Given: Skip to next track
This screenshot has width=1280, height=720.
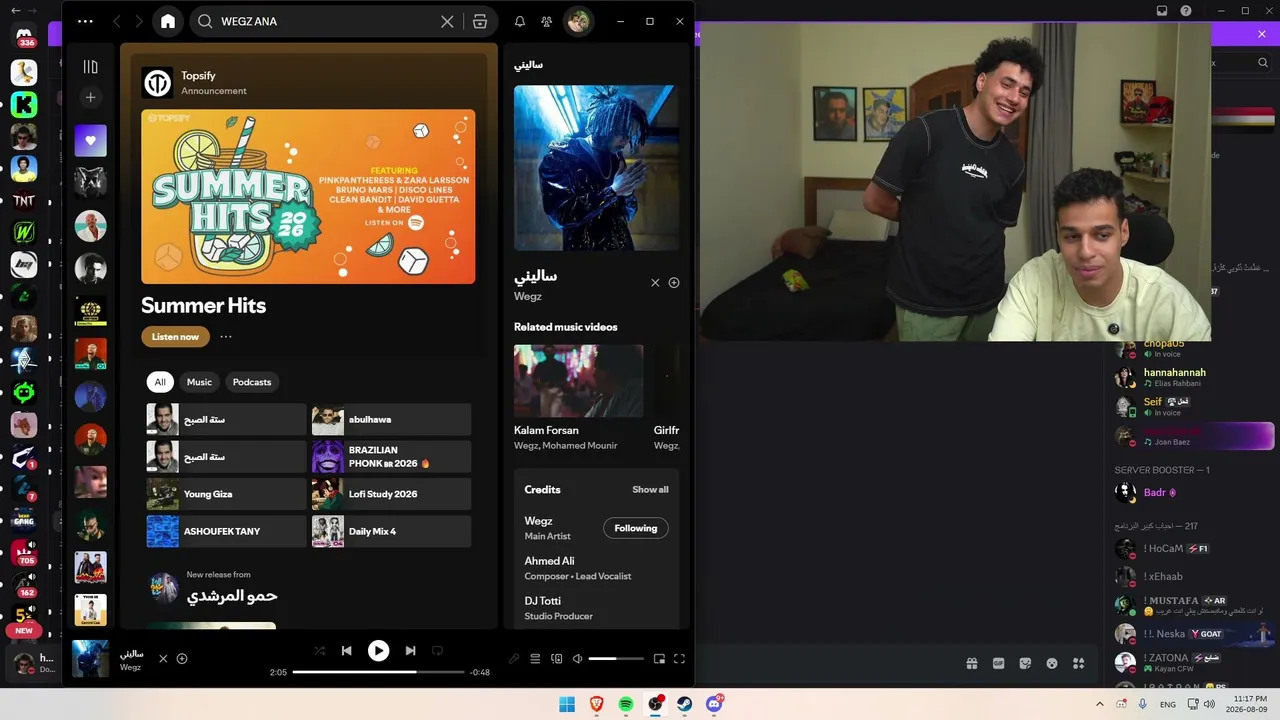Looking at the screenshot, I should tap(410, 651).
